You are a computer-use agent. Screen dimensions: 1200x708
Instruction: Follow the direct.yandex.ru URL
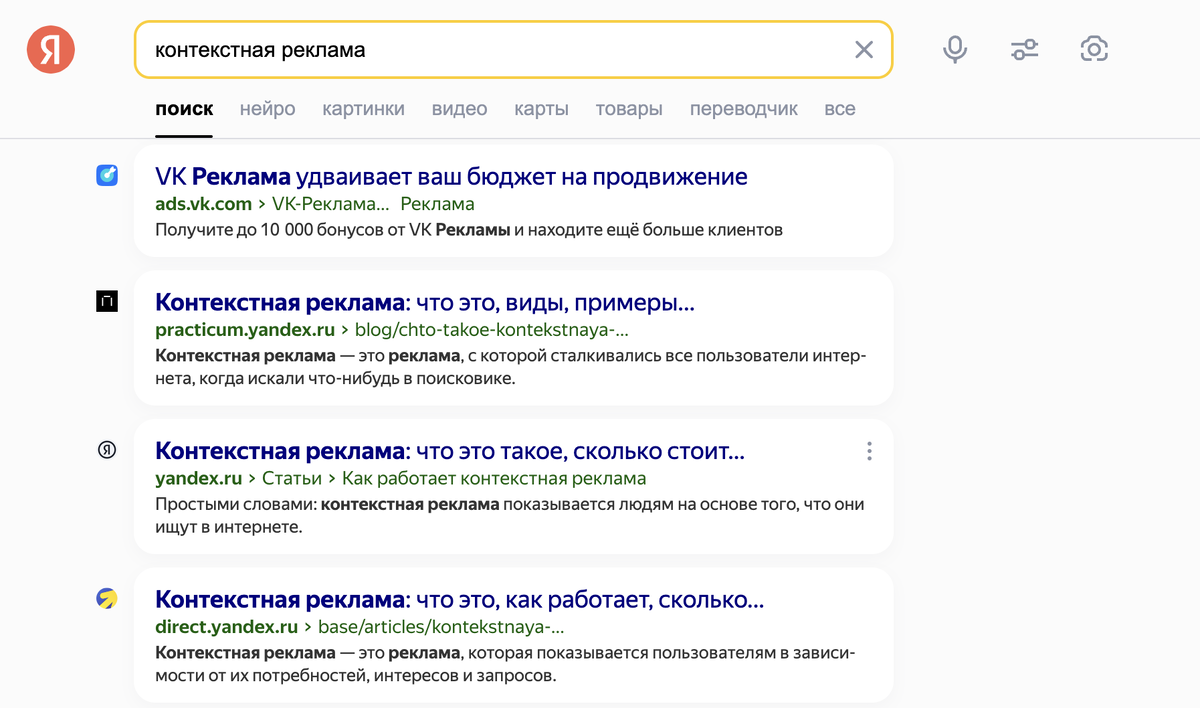tap(227, 627)
